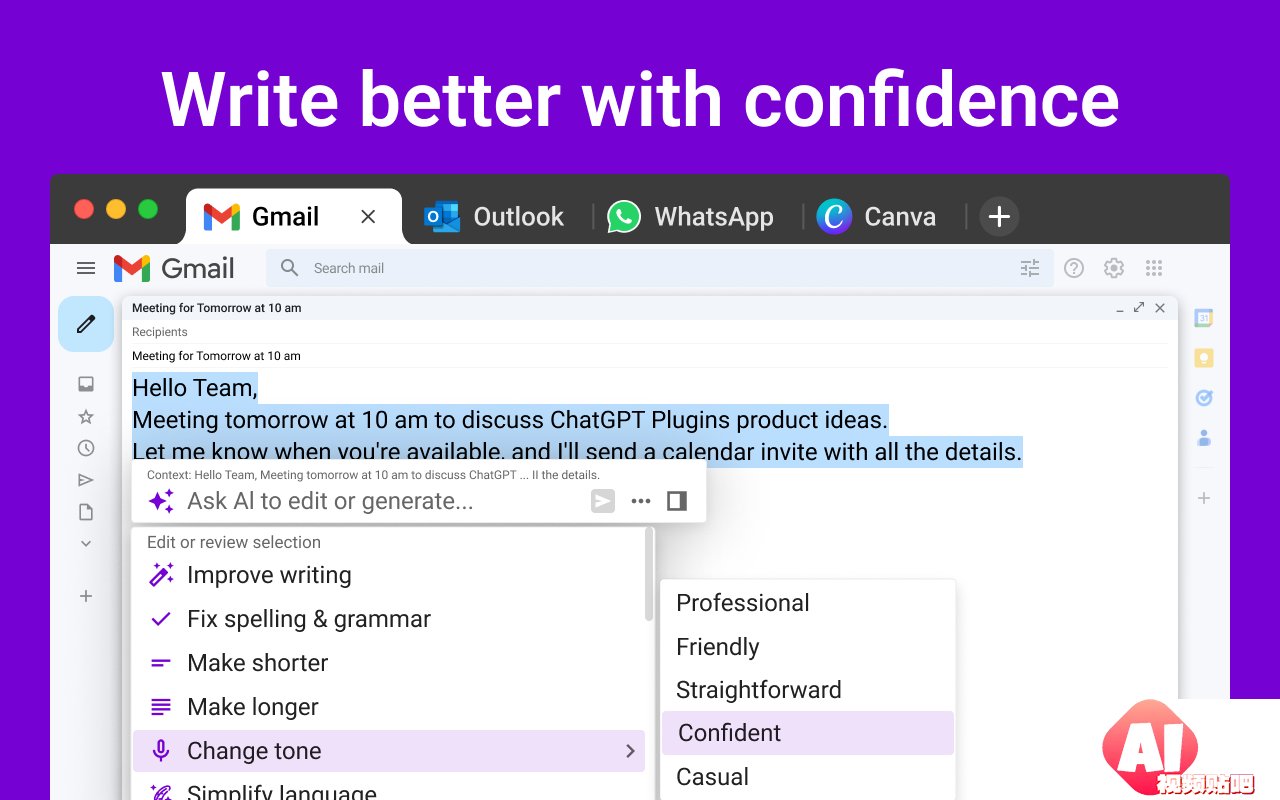
Task: Open three-dot more options in AI bar
Action: click(641, 501)
